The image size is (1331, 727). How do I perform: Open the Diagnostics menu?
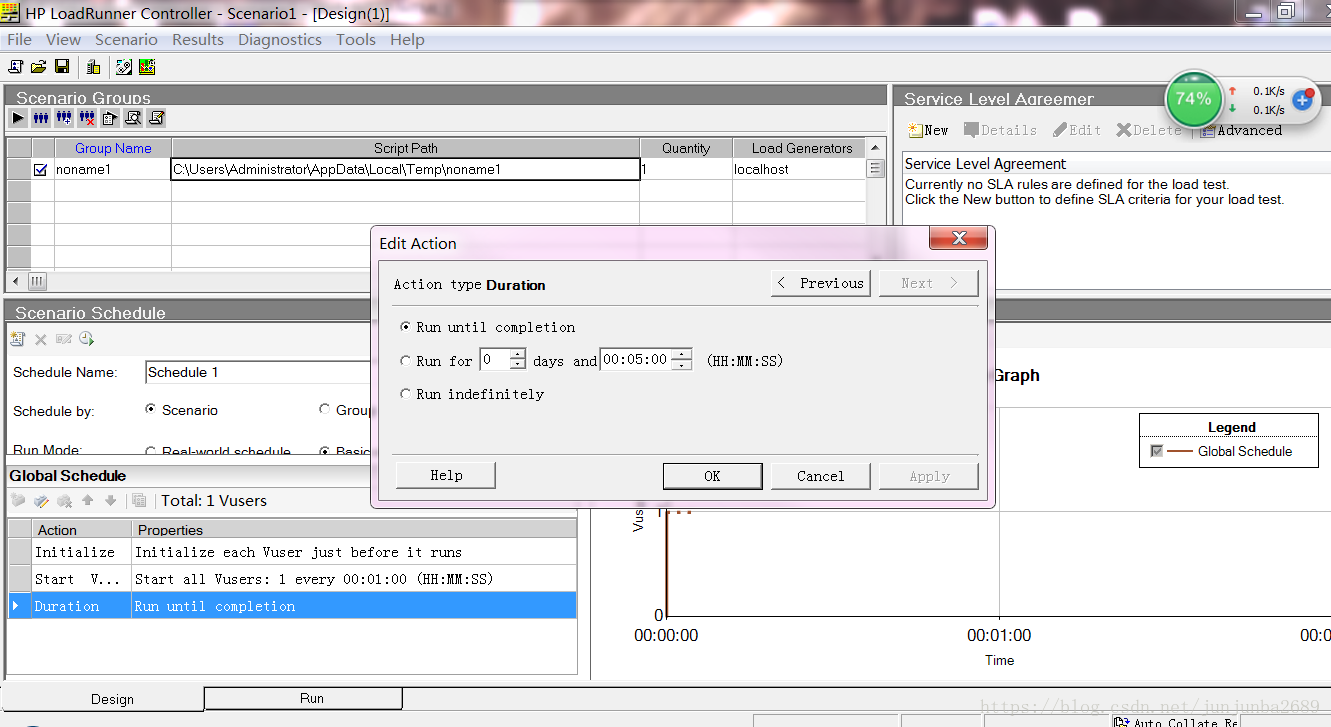pos(280,40)
